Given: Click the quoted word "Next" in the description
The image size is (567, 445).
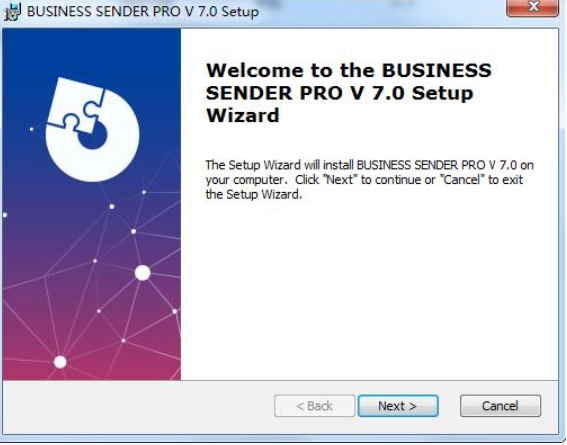Looking at the screenshot, I should [x=340, y=180].
